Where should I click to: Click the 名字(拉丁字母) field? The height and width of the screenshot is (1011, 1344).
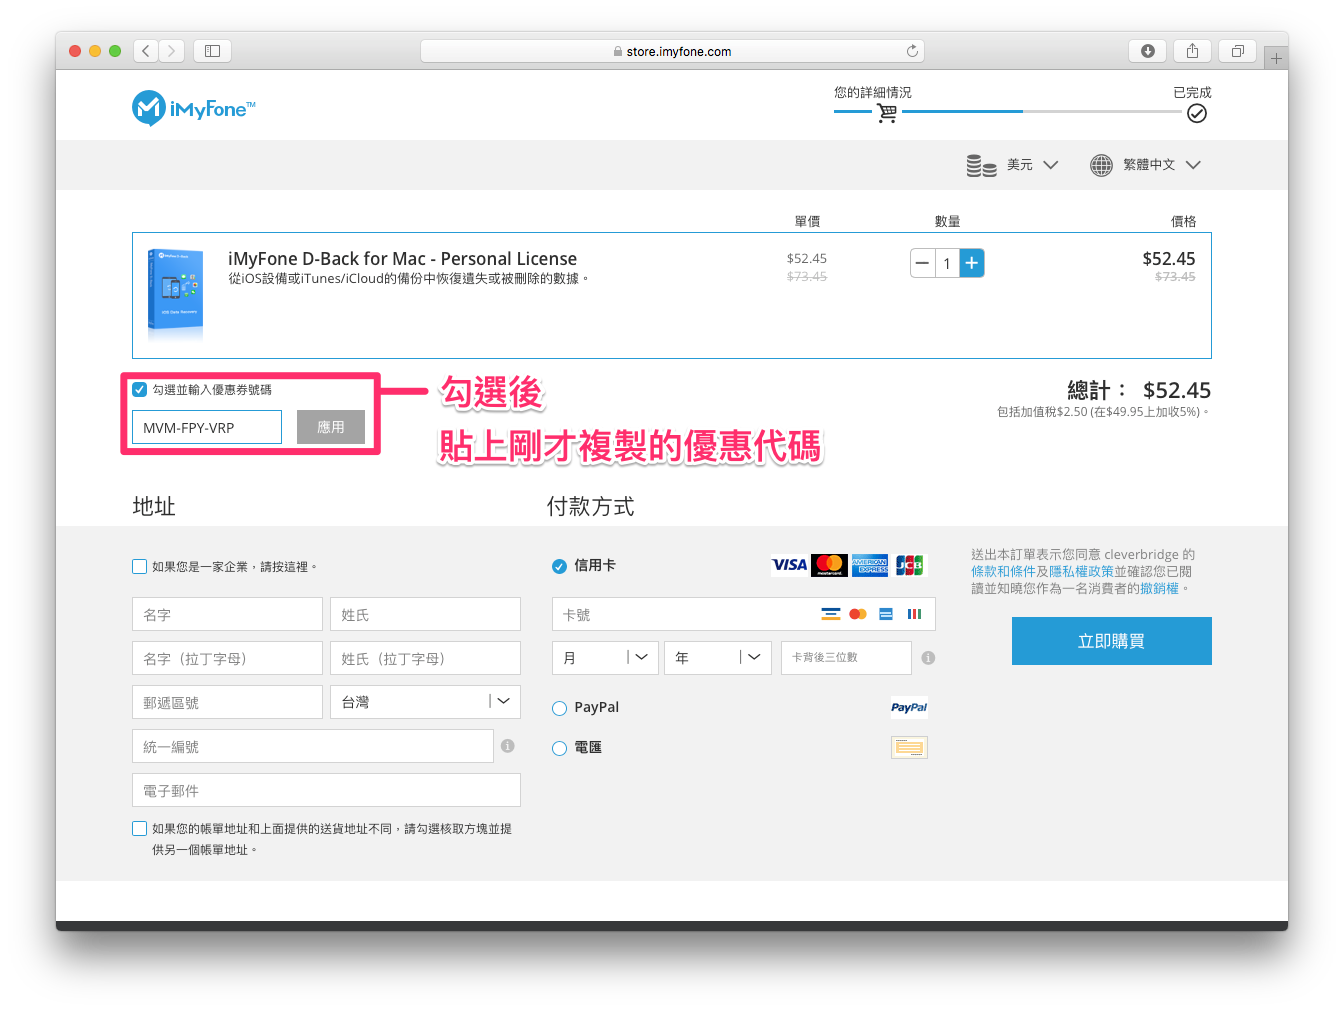tap(227, 658)
